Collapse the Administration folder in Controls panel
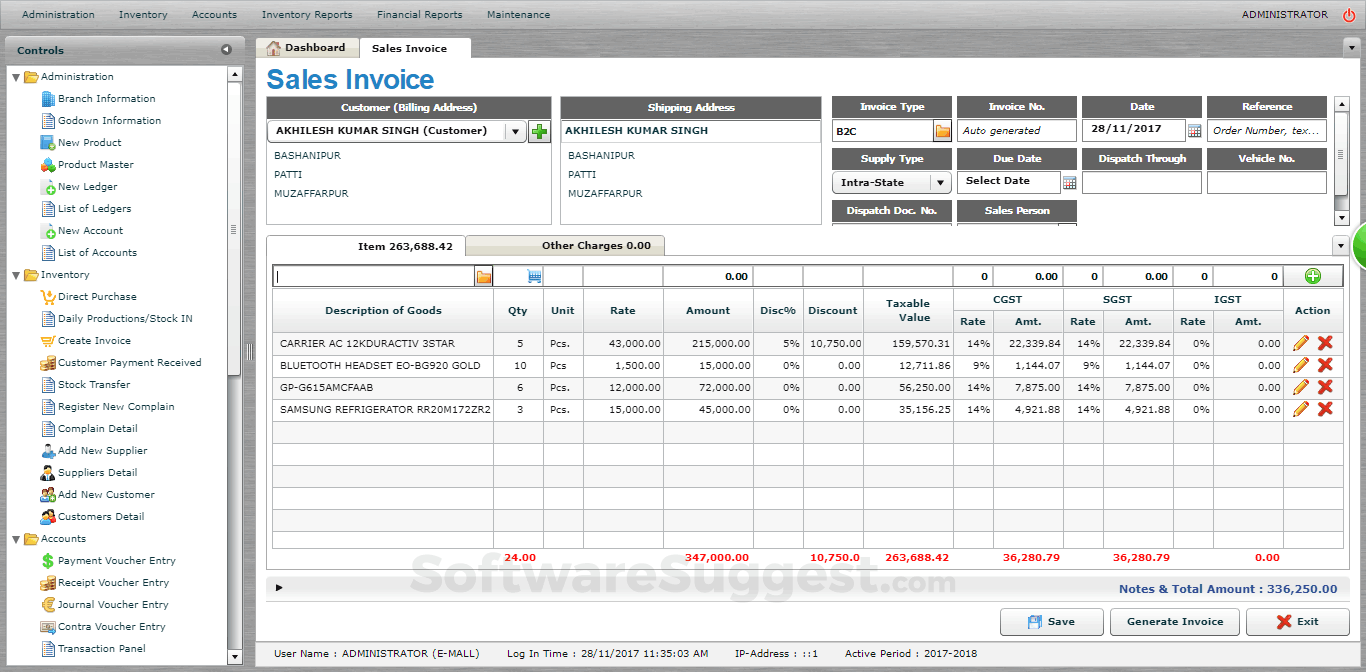This screenshot has width=1366, height=672. pyautogui.click(x=16, y=76)
